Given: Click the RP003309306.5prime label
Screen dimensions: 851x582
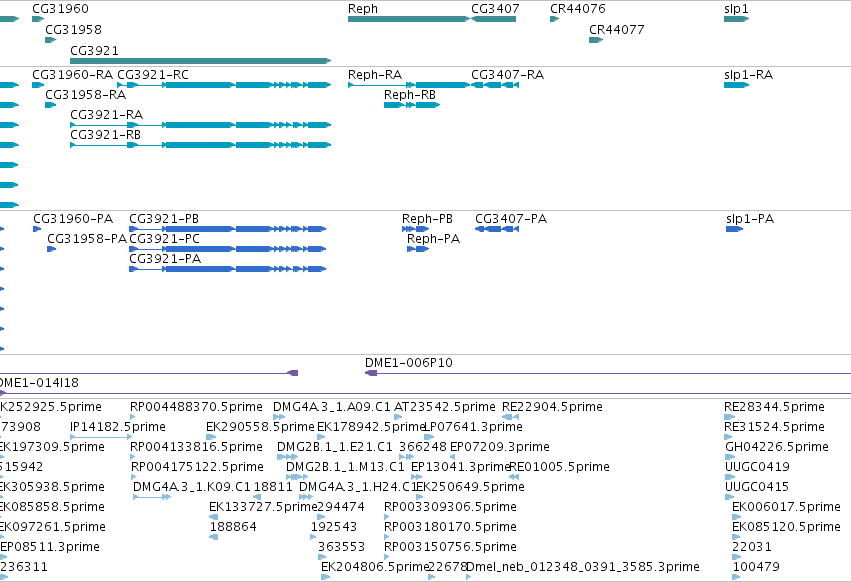Looking at the screenshot, I should pyautogui.click(x=450, y=507).
